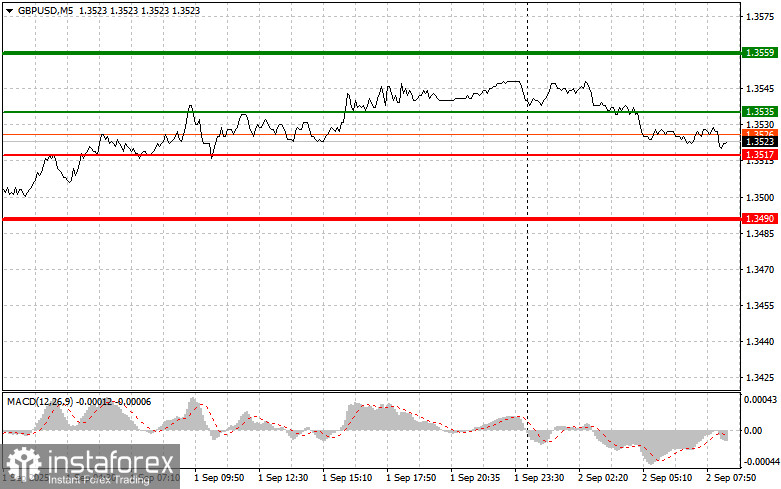Select the green 1.3559 price label
The height and width of the screenshot is (489, 781).
tap(760, 53)
